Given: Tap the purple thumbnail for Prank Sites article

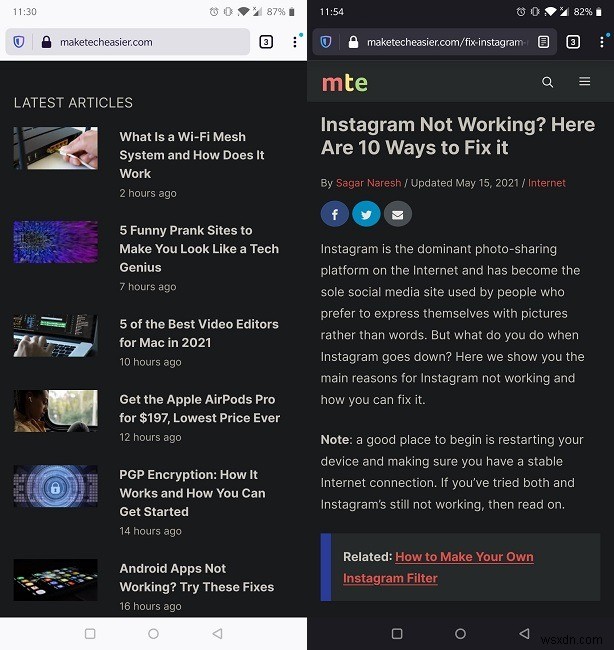Looking at the screenshot, I should click(x=56, y=242).
